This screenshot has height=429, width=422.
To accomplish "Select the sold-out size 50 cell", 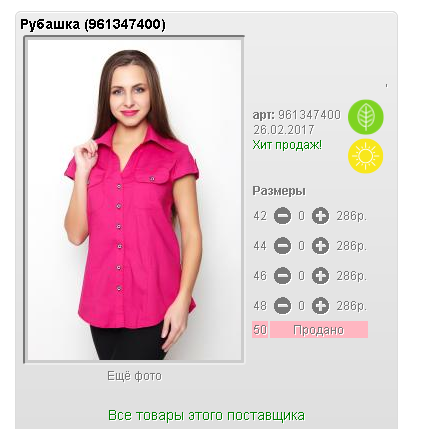I will [260, 330].
